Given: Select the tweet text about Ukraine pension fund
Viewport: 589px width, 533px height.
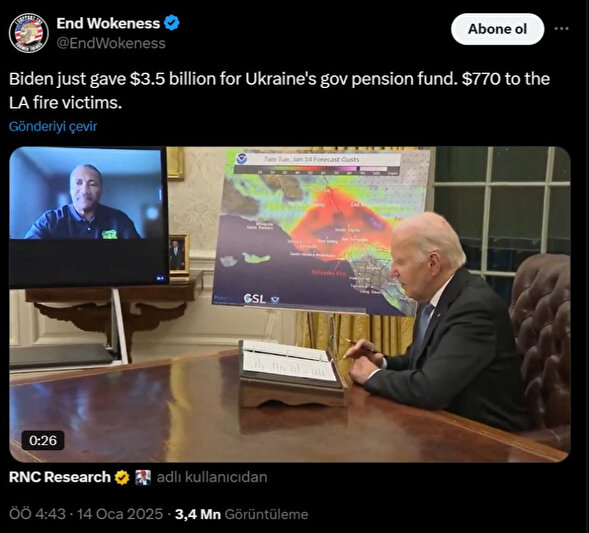Looking at the screenshot, I should coord(279,91).
